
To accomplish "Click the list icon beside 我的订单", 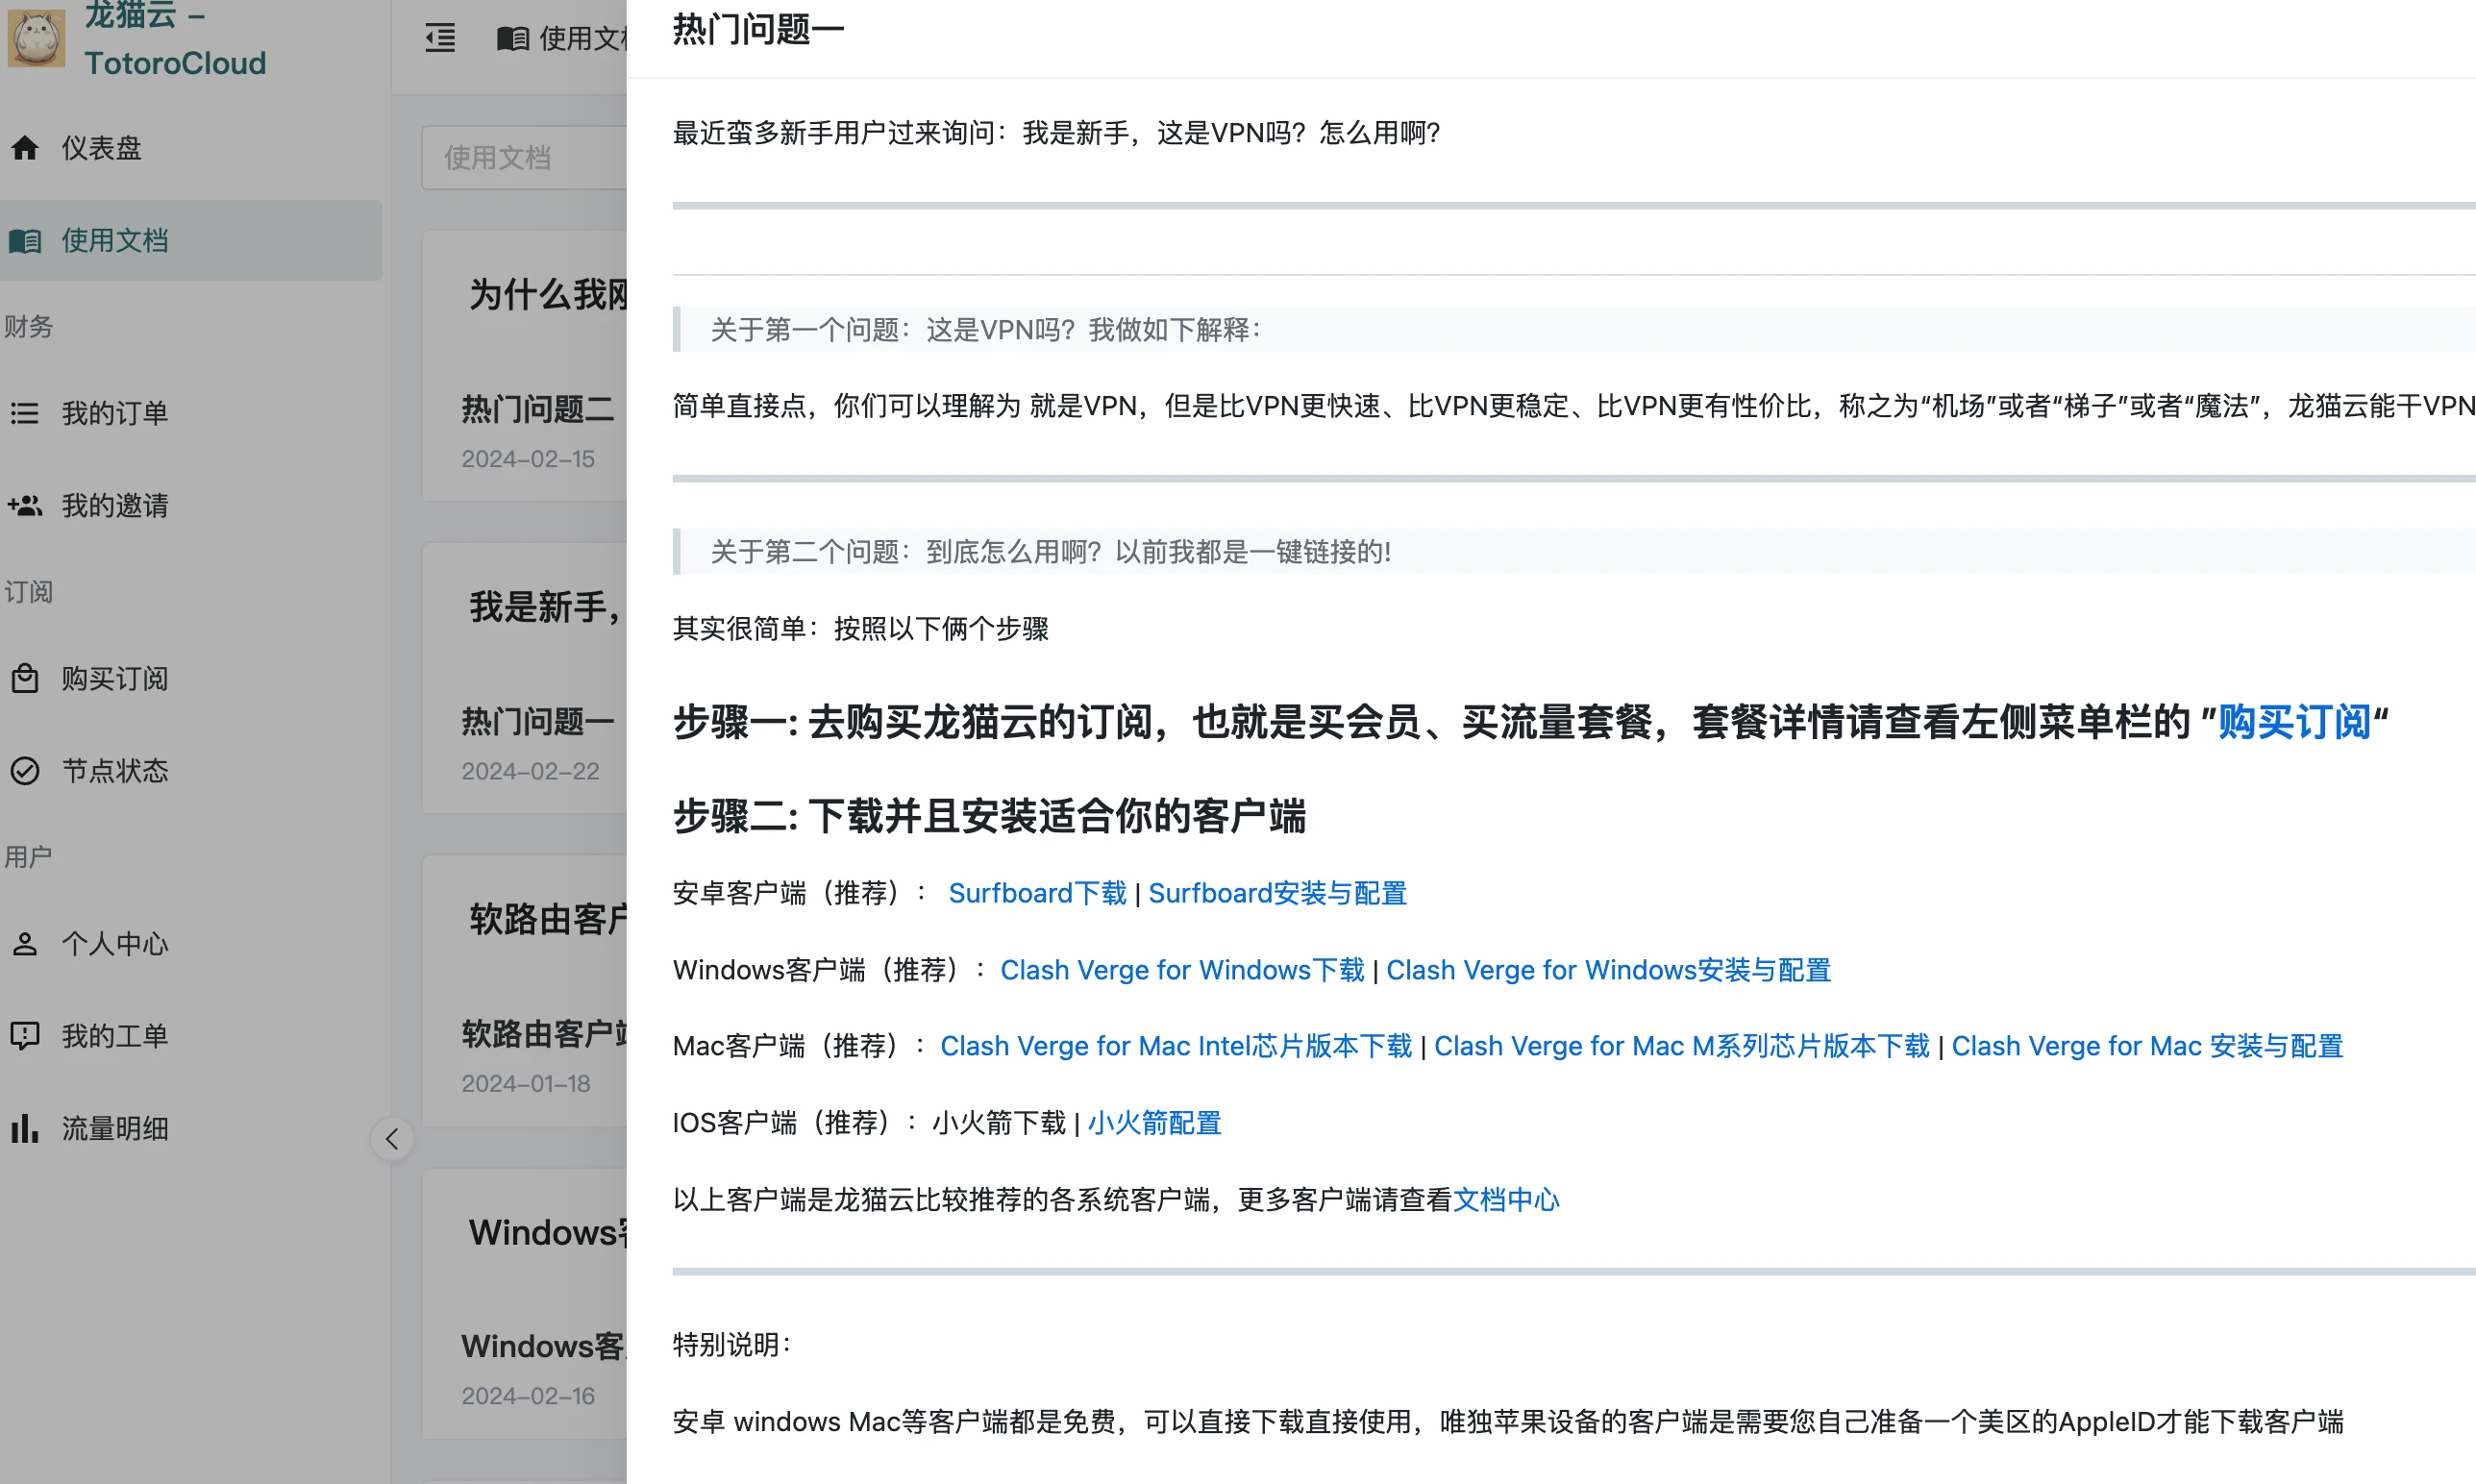I will click(25, 413).
